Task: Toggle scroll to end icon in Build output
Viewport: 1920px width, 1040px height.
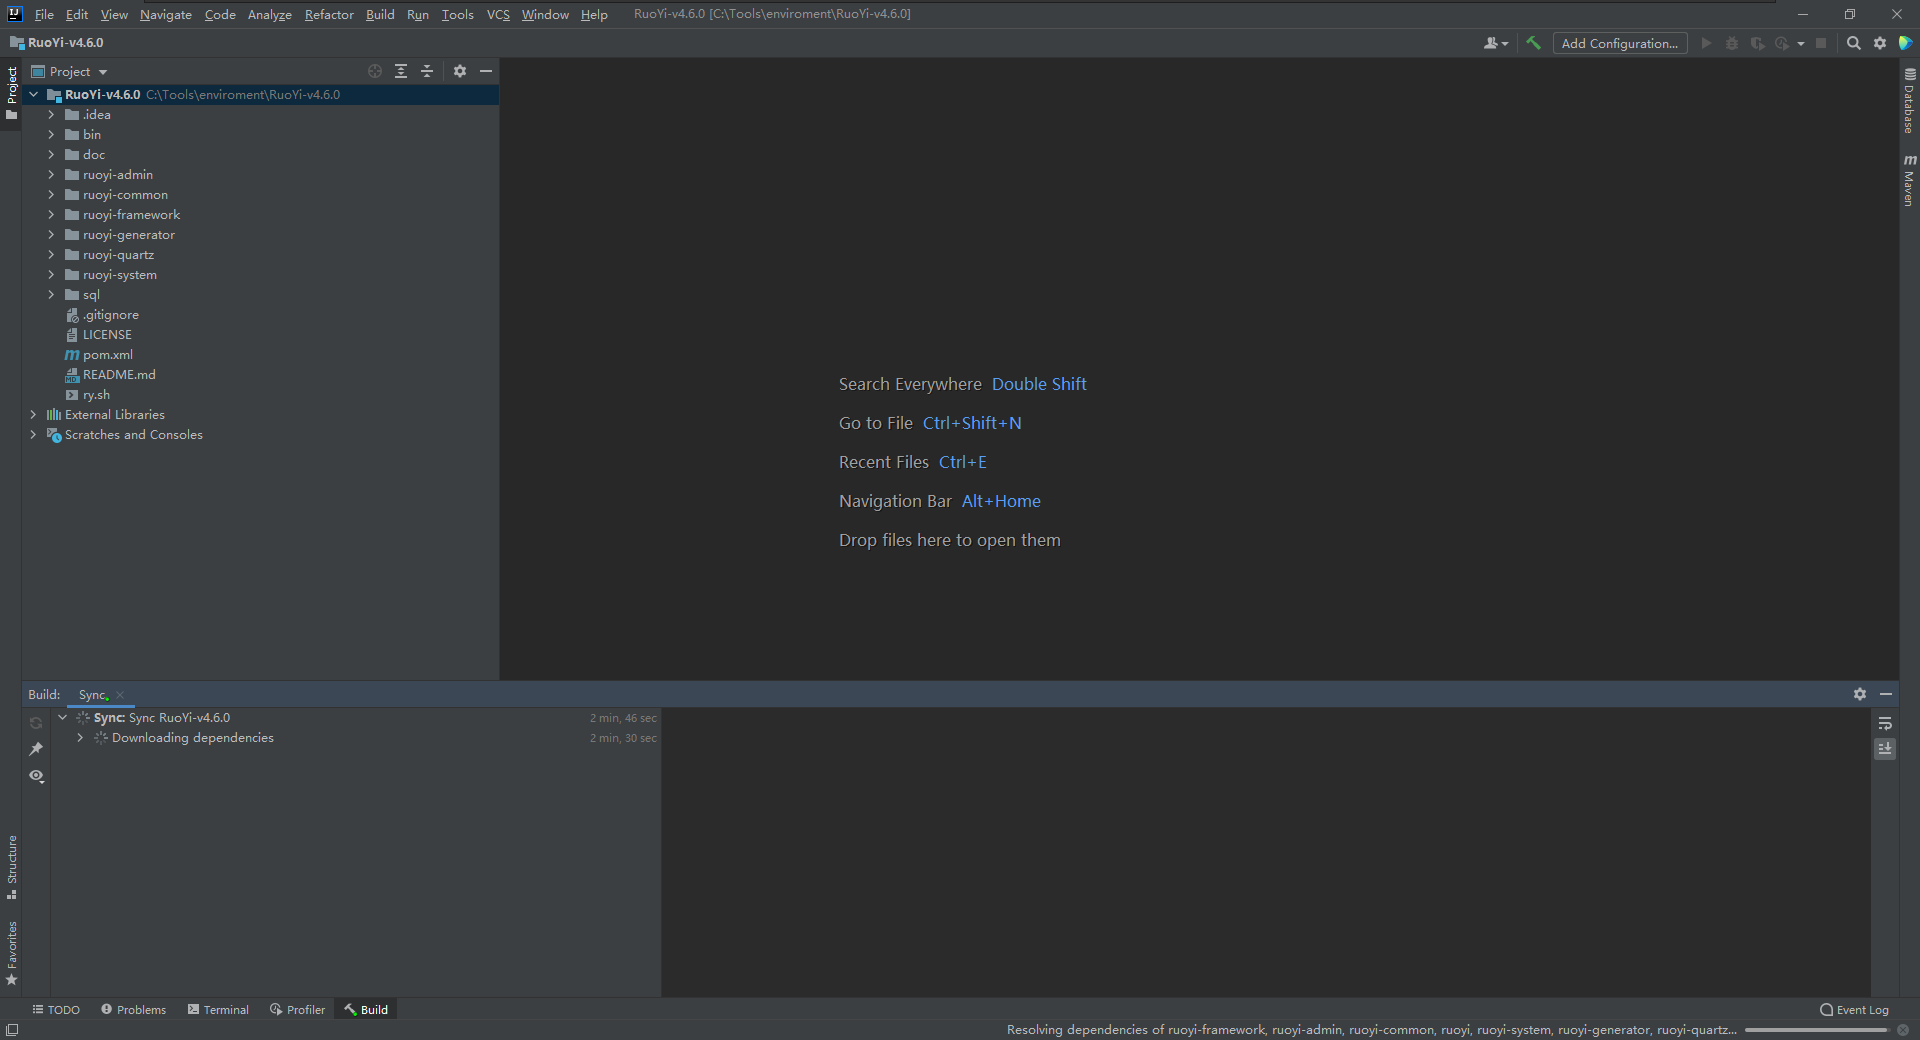Action: 1885,749
